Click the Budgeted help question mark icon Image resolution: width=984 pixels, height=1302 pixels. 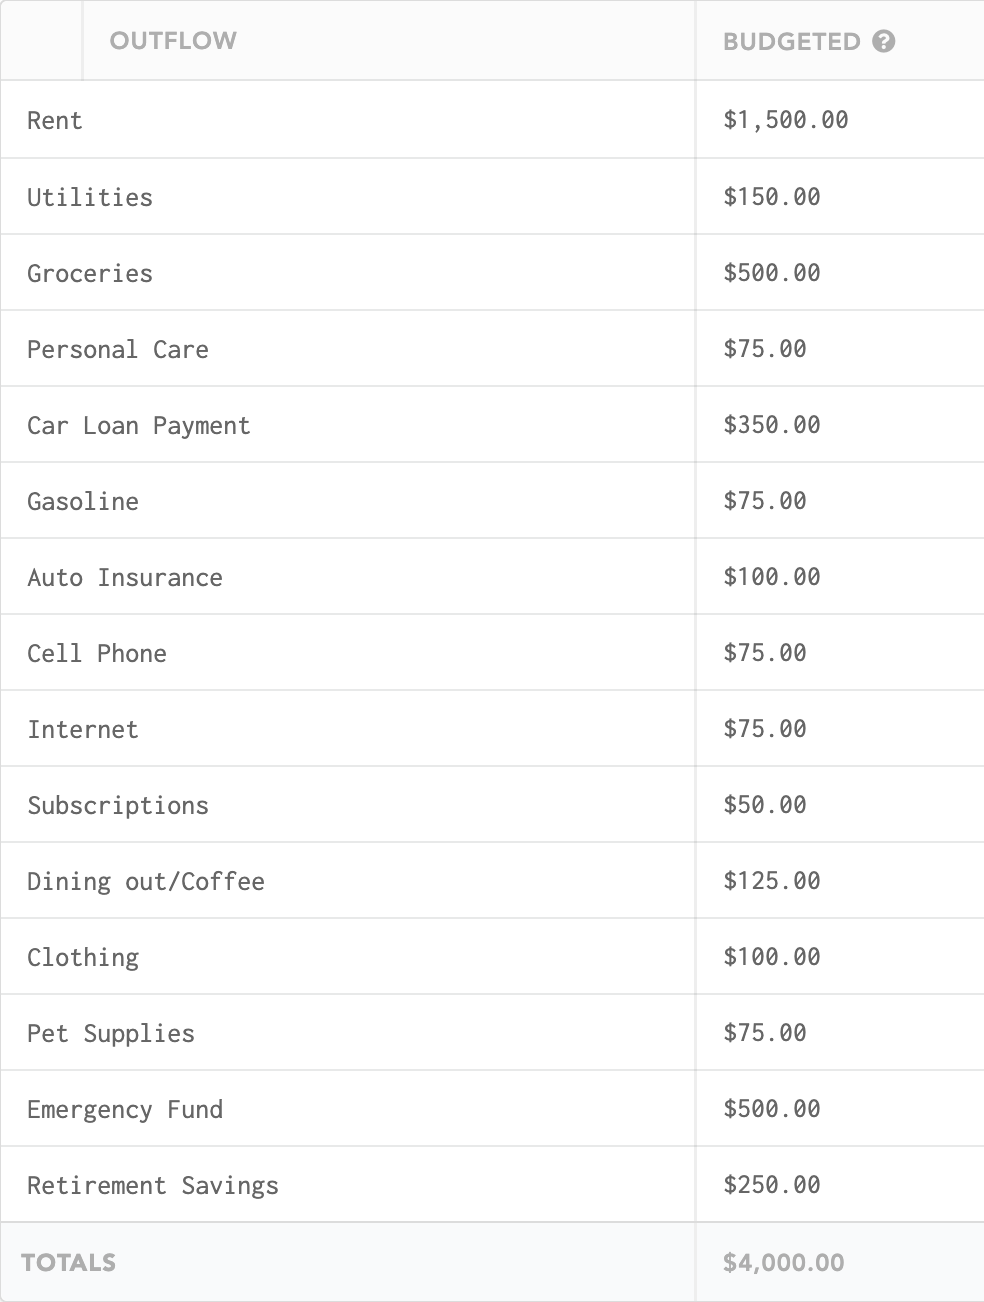883,41
